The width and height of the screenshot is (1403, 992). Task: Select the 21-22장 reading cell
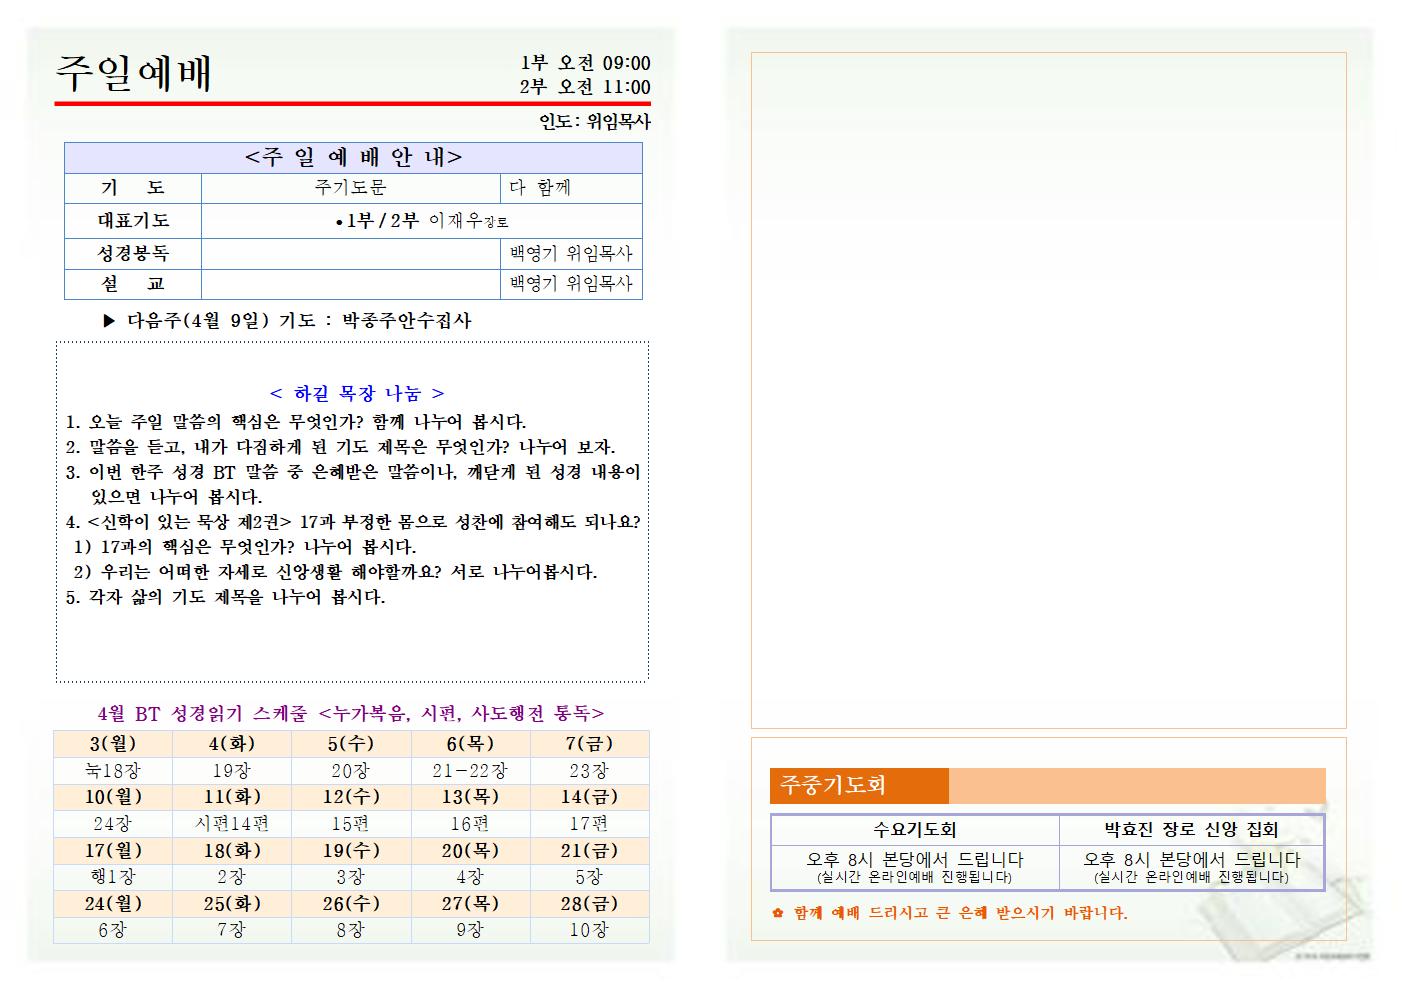470,771
